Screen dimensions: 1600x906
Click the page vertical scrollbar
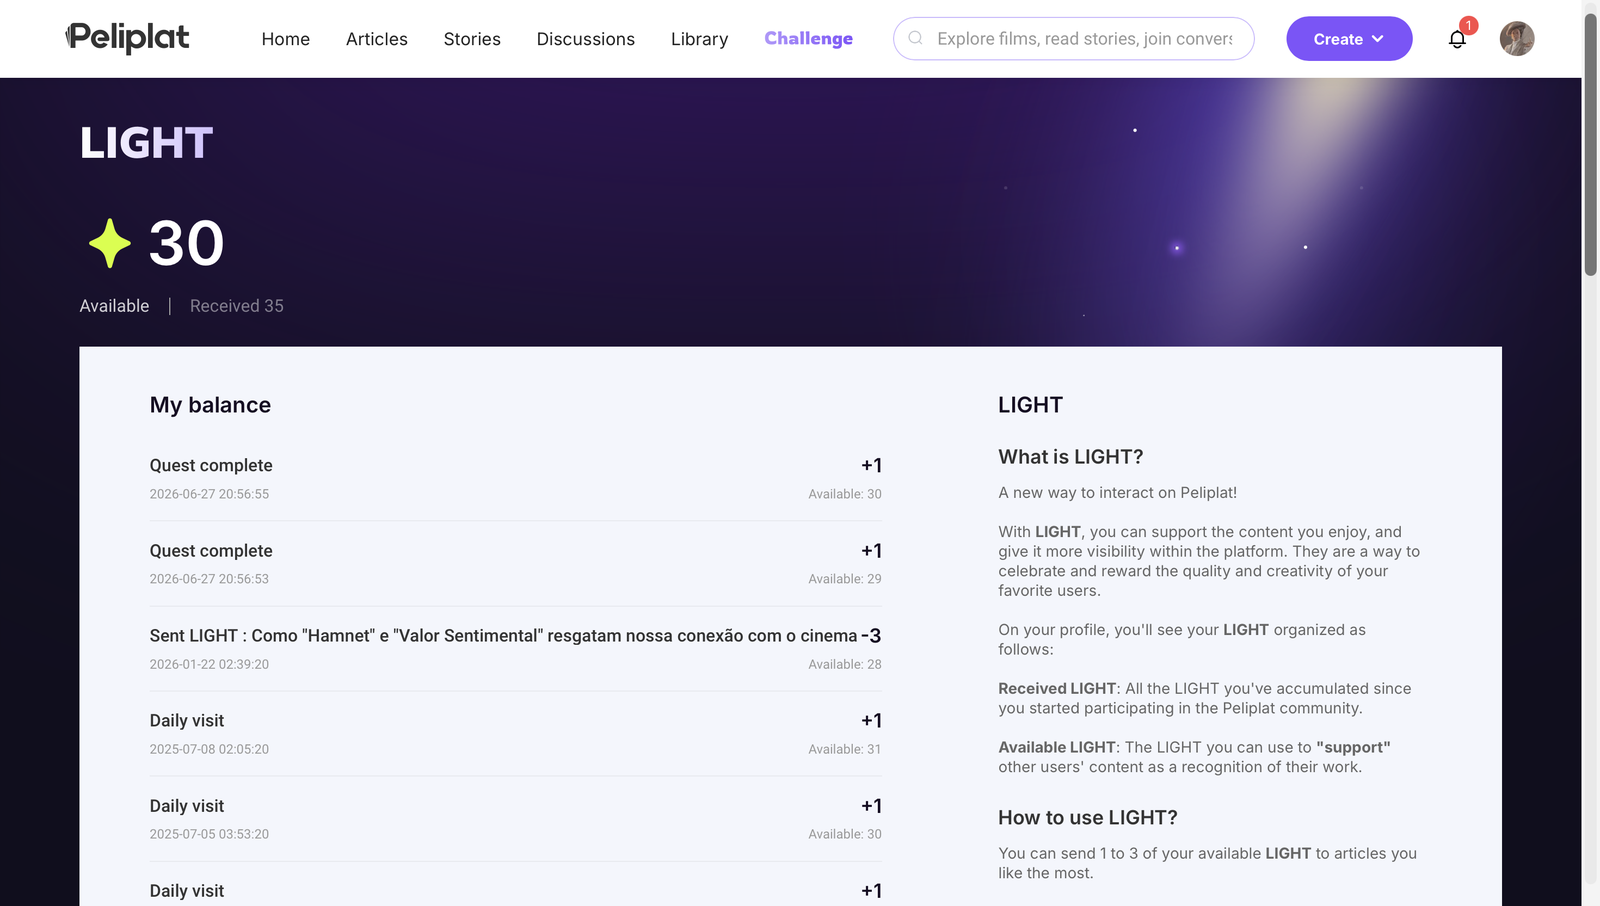(x=1591, y=144)
